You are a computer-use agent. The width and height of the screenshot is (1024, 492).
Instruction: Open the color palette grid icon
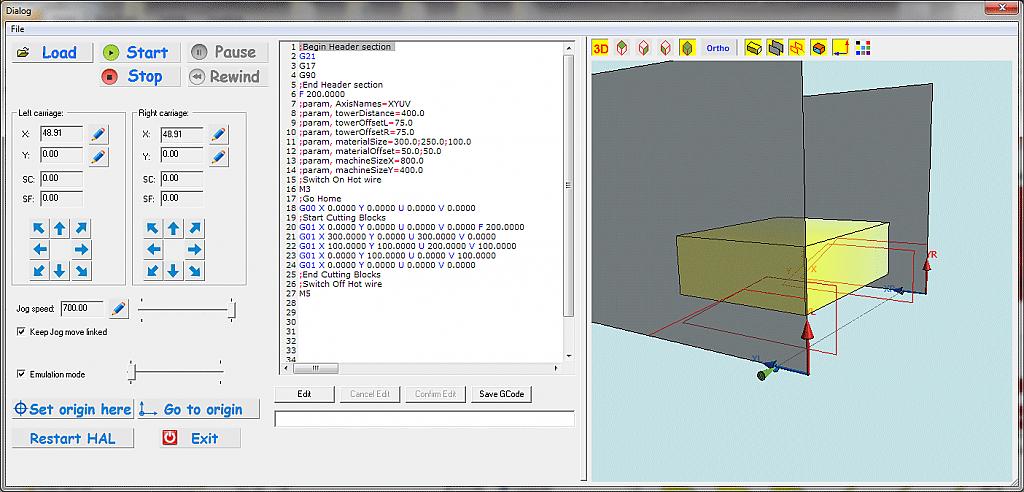864,48
